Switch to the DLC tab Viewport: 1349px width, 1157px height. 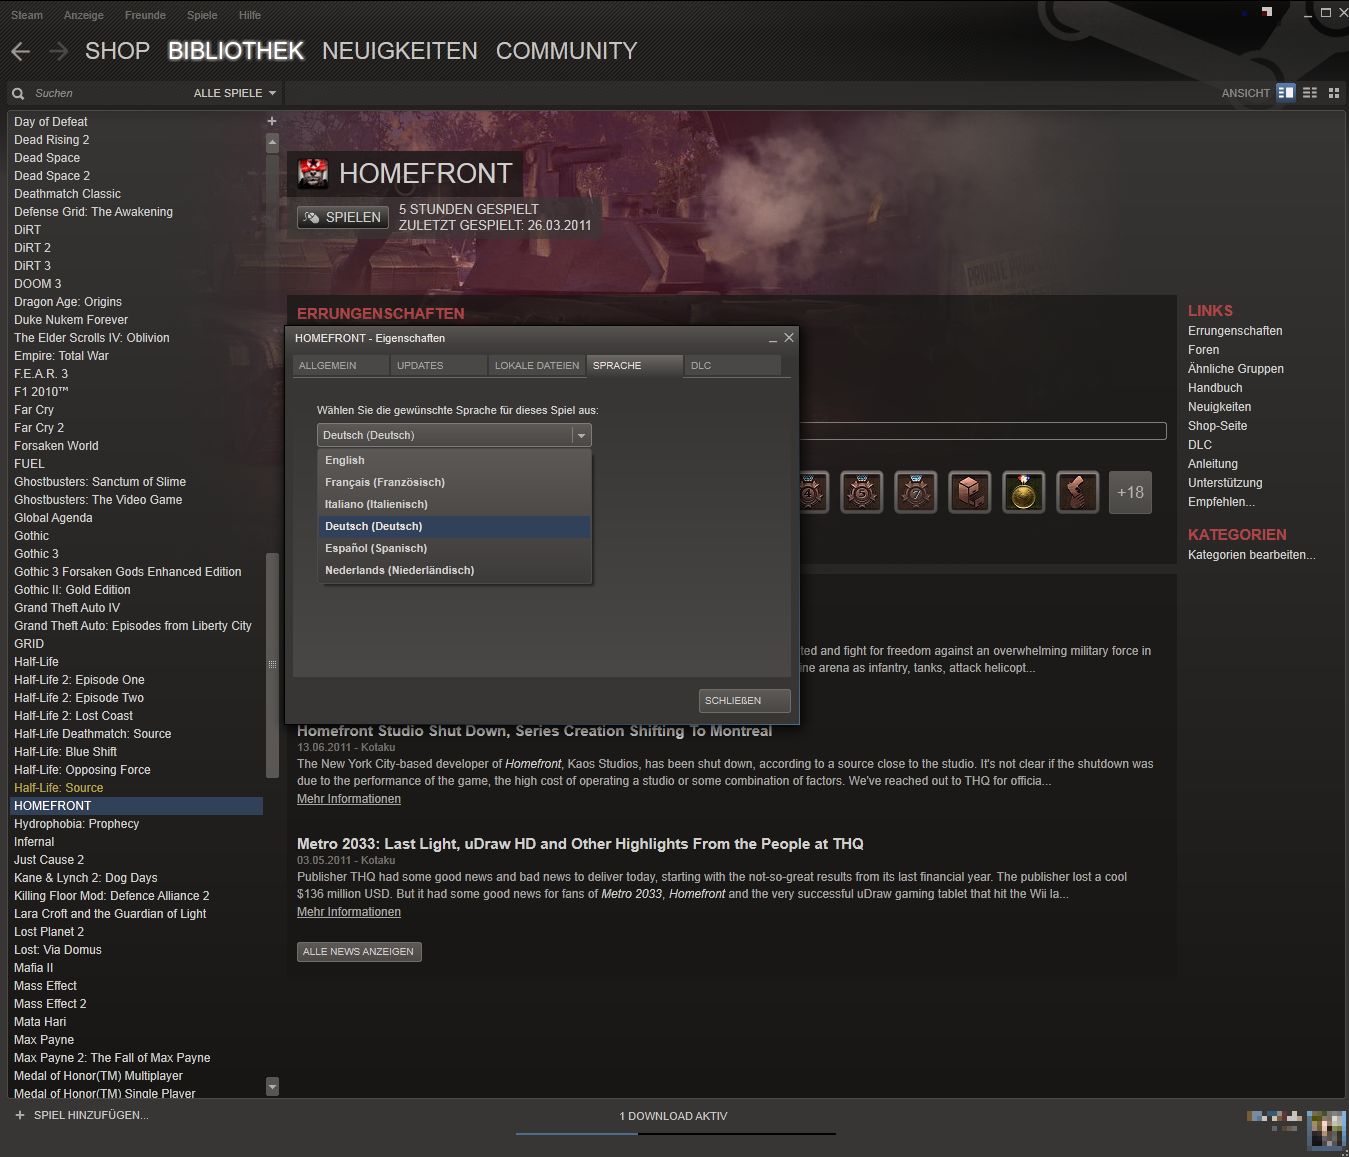coord(733,365)
